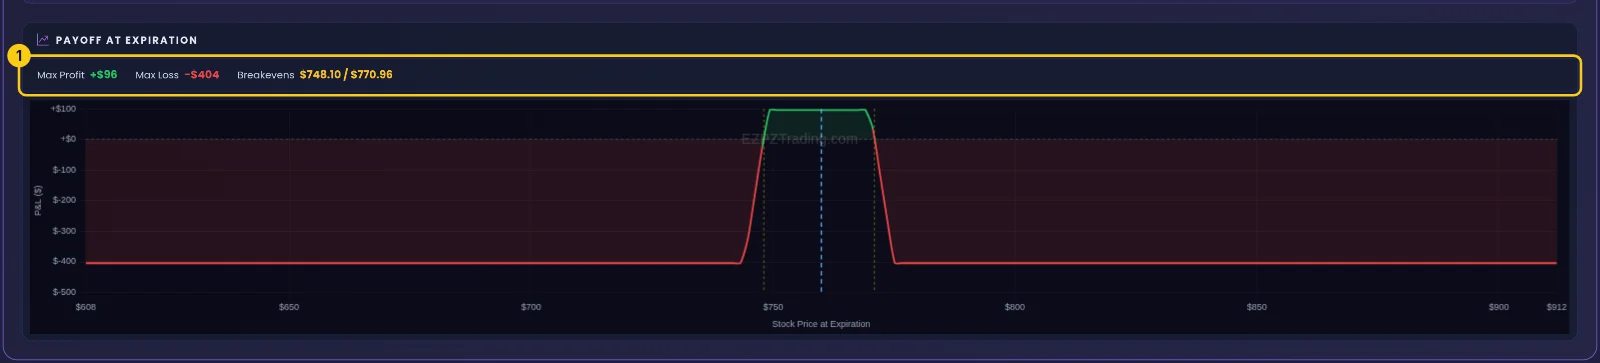Click the chart icon beside Payoff at Expiration

43,40
